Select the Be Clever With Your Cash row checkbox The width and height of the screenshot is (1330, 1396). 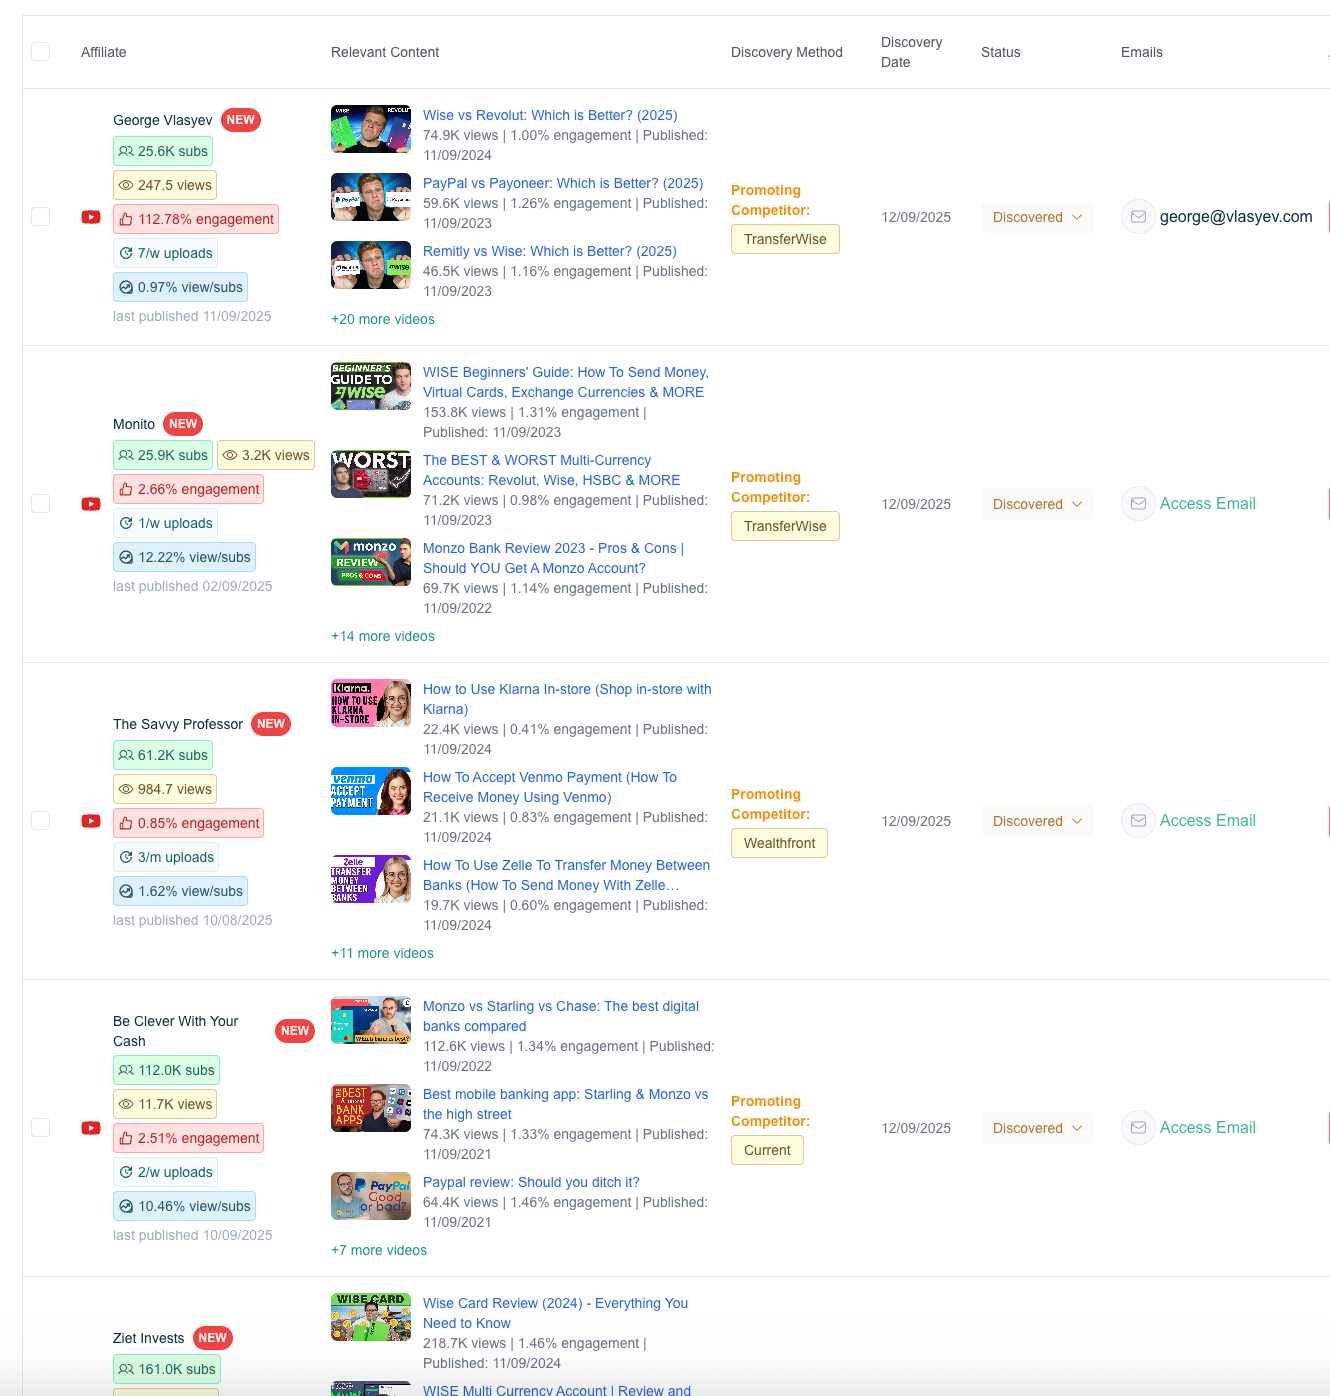pos(41,1128)
